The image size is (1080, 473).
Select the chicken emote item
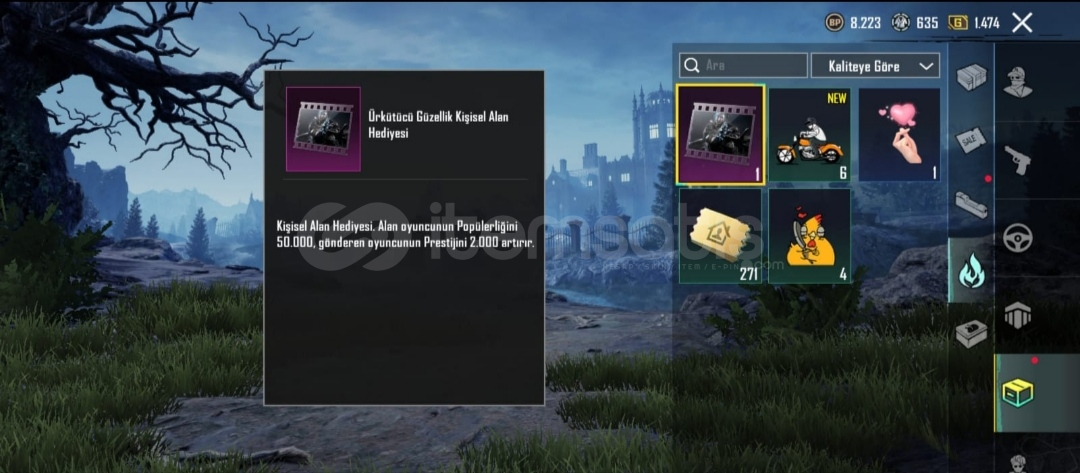click(x=809, y=236)
